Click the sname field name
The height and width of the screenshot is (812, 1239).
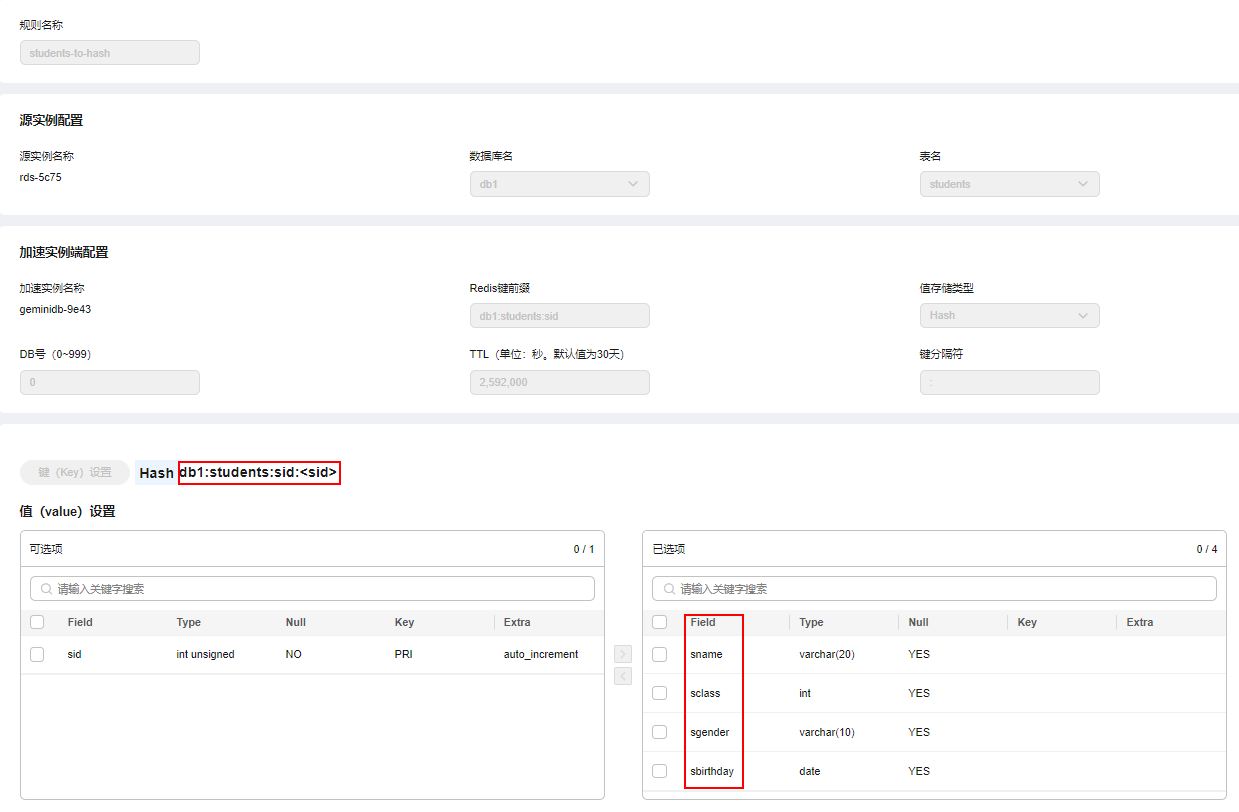(706, 654)
